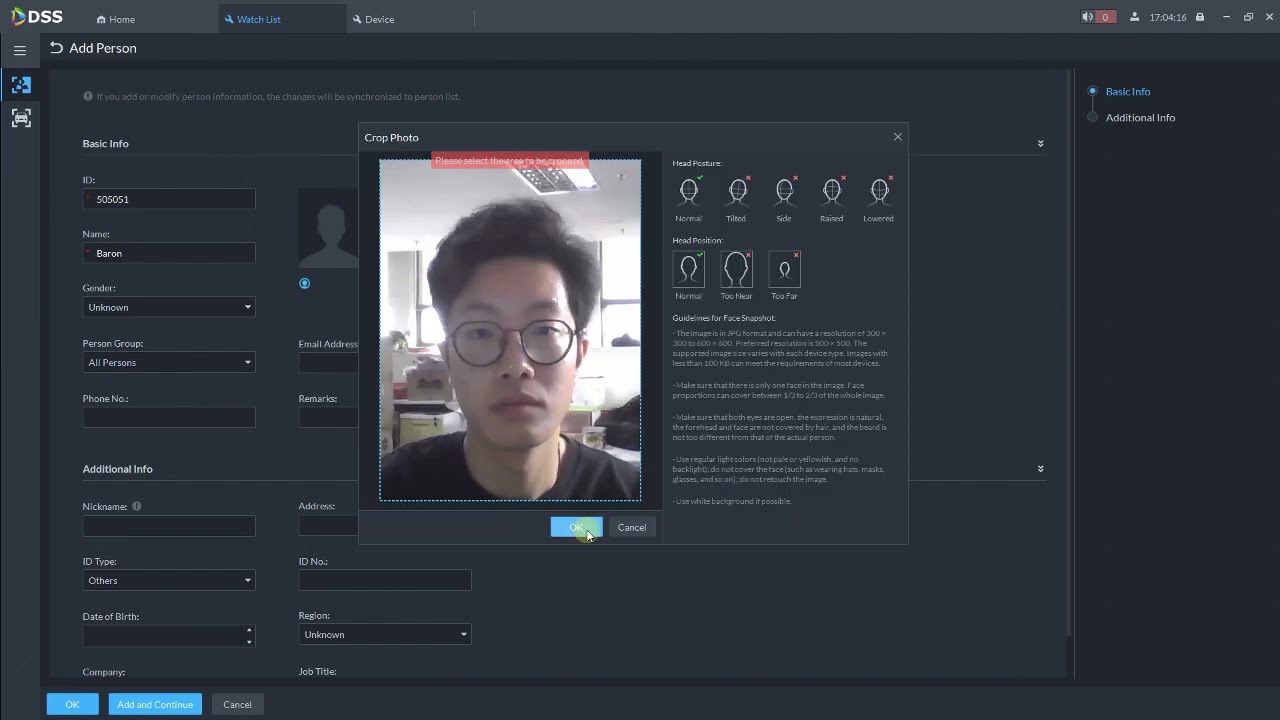
Task: Open the hamburger navigation menu
Action: pos(20,49)
